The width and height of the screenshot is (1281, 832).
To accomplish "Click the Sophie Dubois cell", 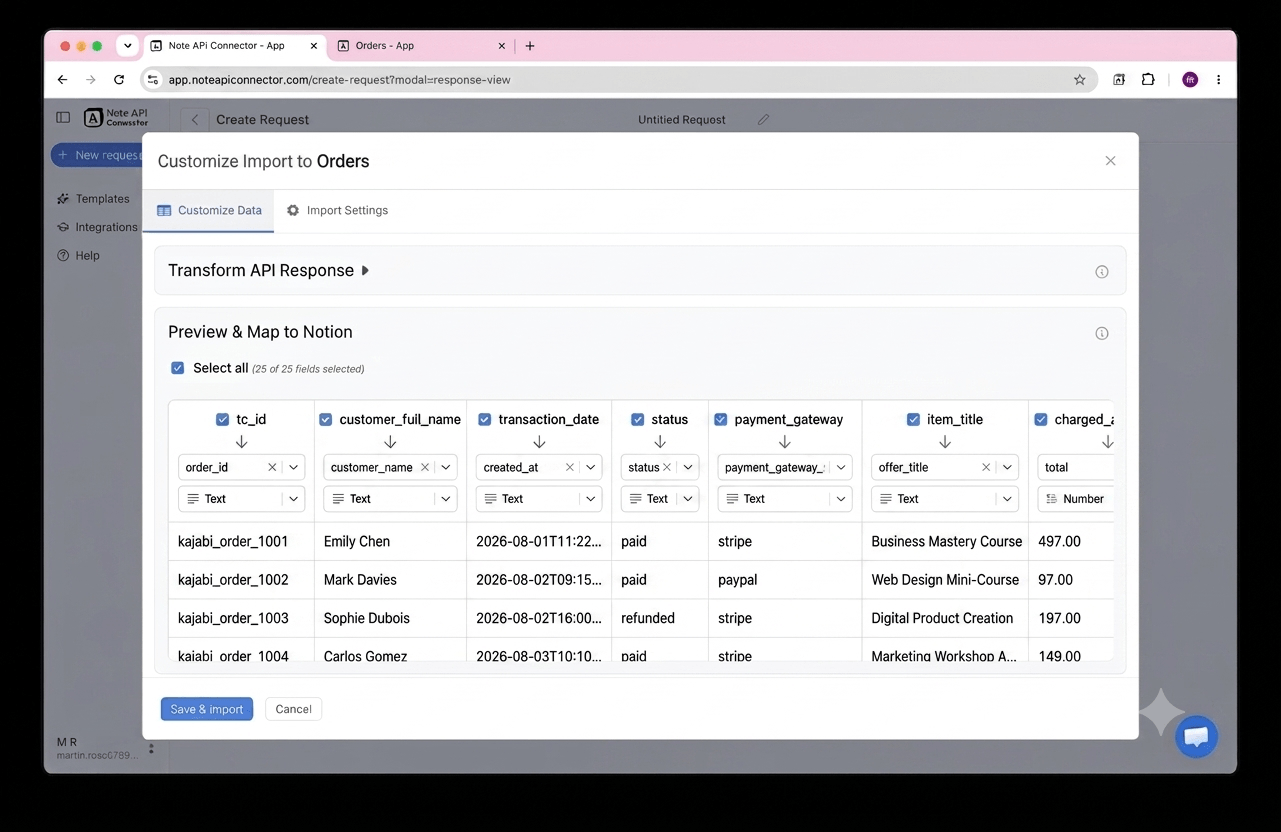I will (390, 618).
